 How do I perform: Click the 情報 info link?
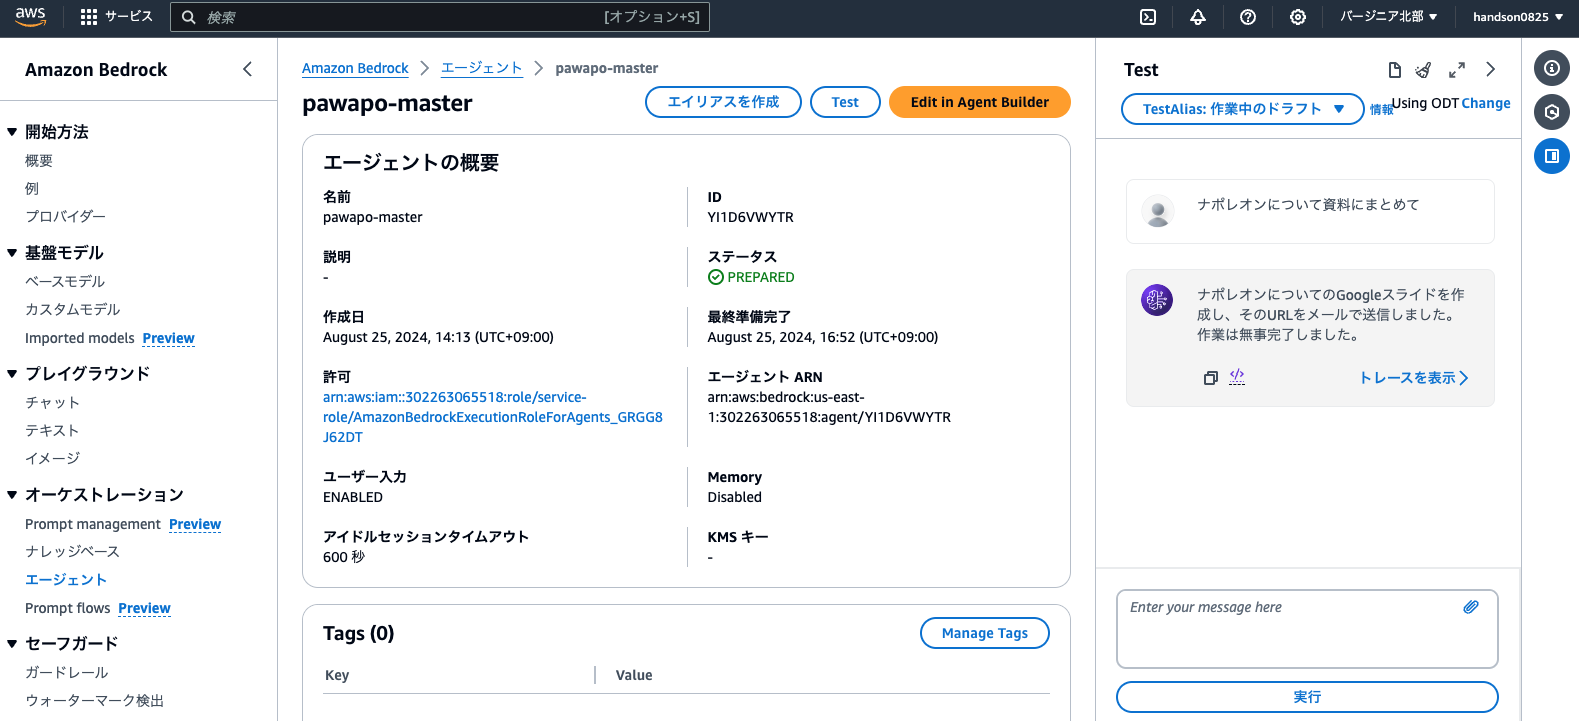pos(1381,110)
